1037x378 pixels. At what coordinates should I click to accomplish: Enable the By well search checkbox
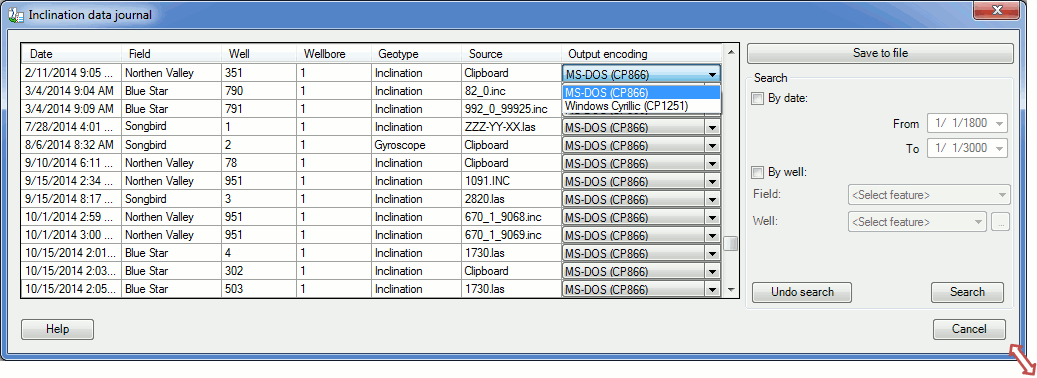click(758, 173)
